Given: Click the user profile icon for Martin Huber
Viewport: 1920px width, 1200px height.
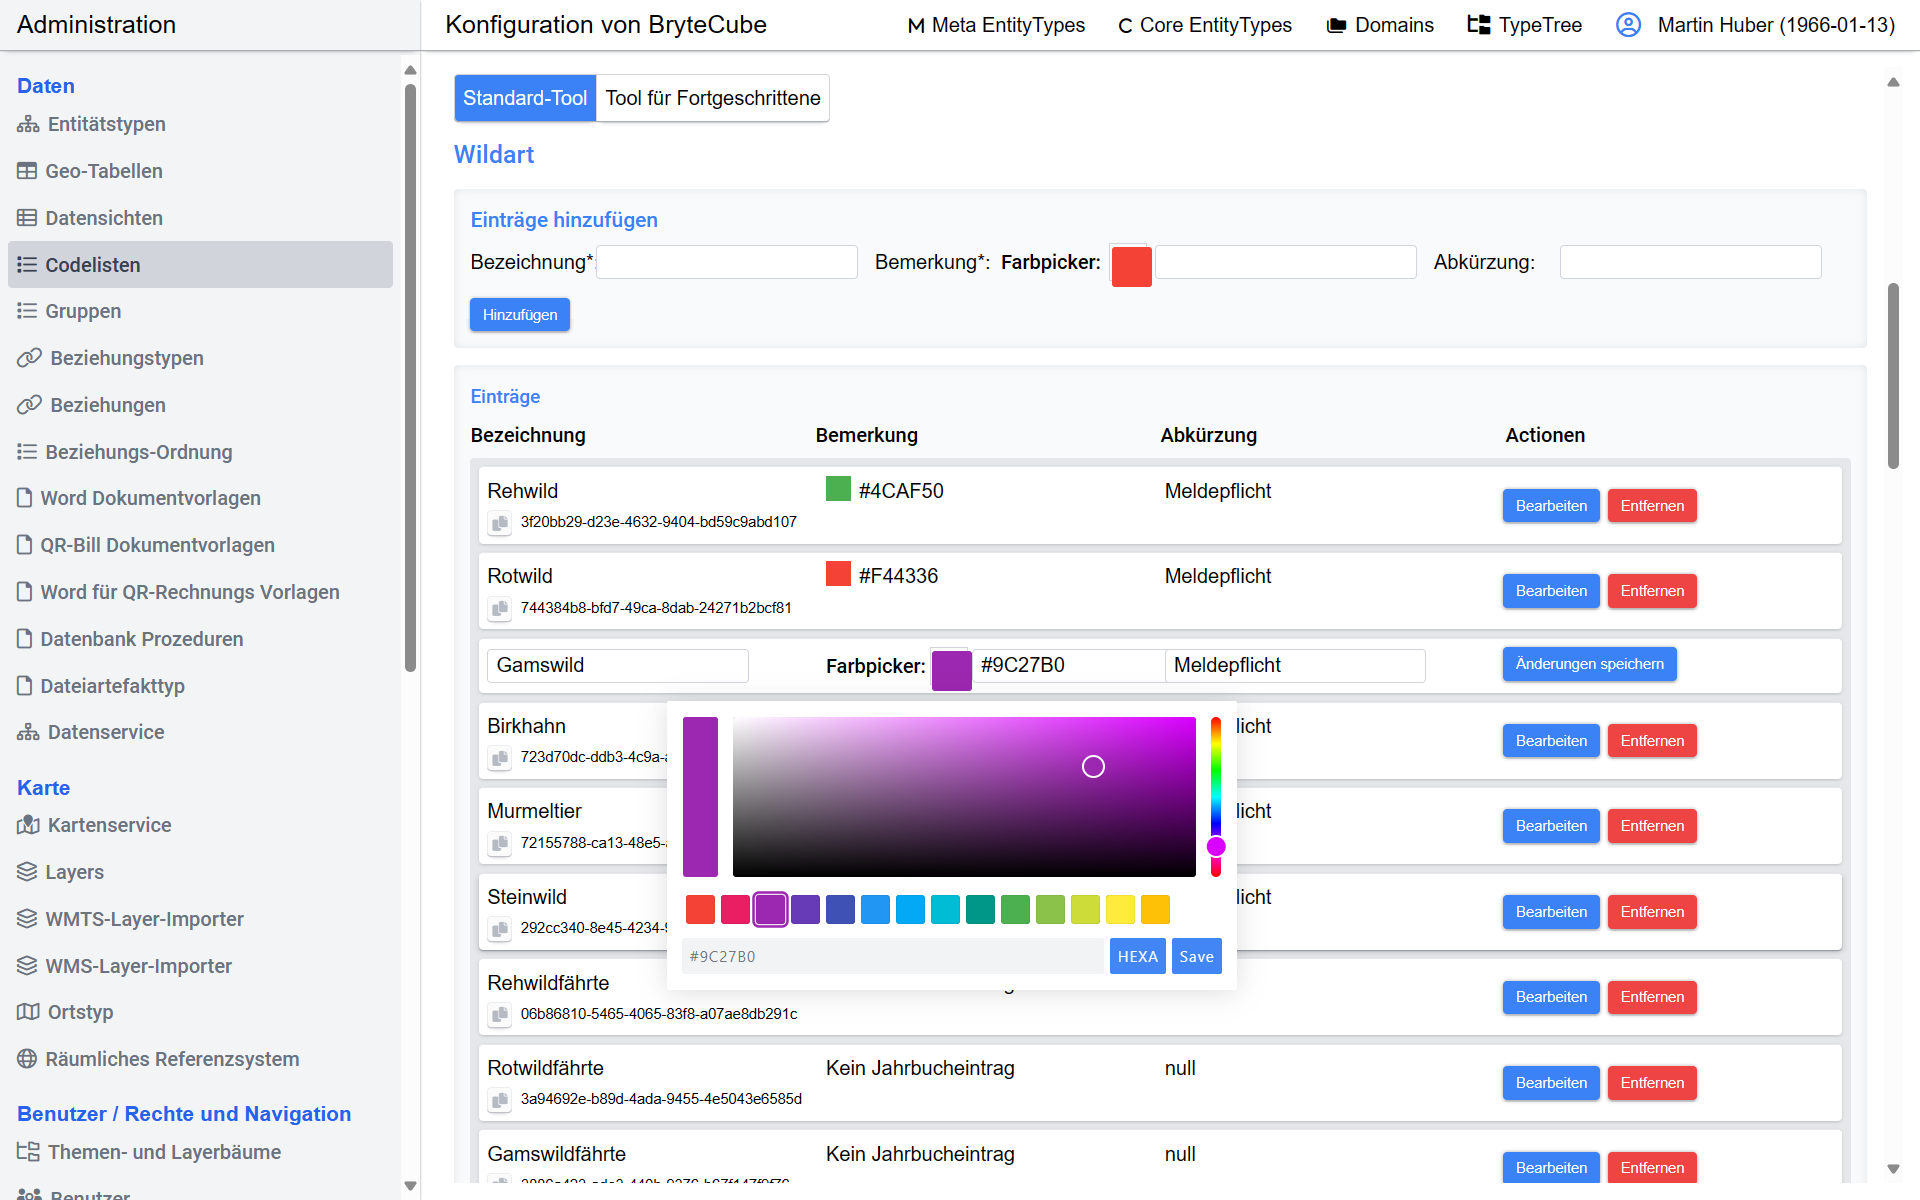Looking at the screenshot, I should click(x=1628, y=25).
